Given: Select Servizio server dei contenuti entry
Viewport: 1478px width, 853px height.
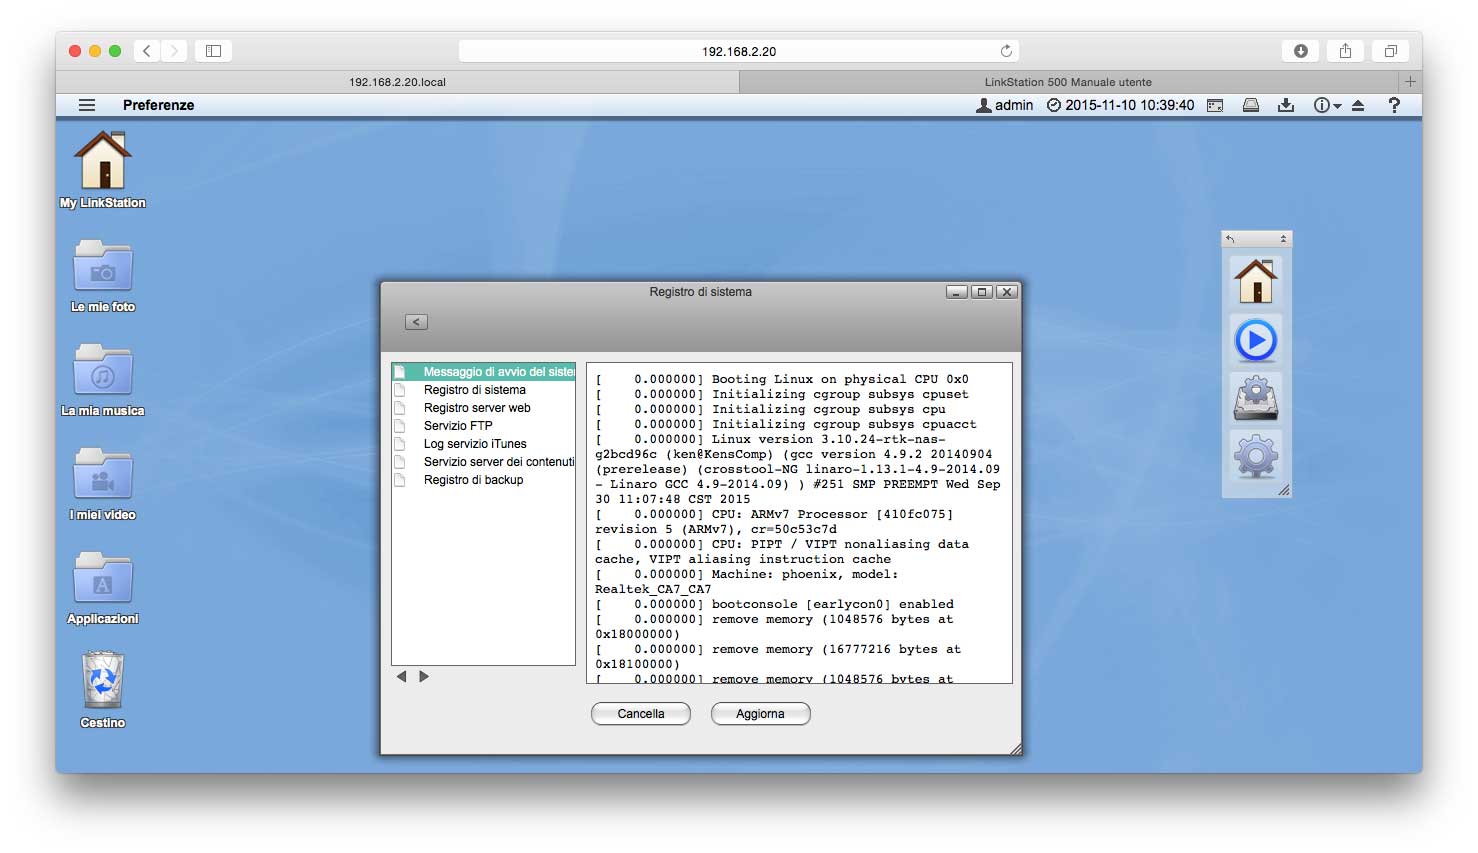Looking at the screenshot, I should [484, 462].
